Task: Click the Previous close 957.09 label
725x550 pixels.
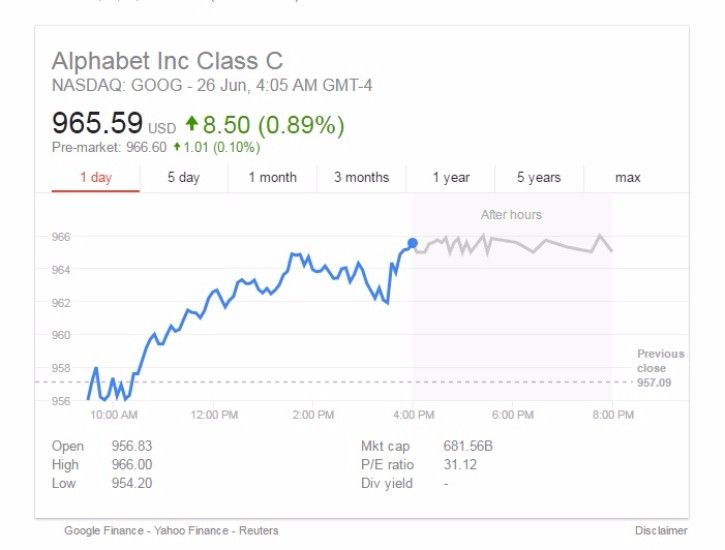Action: (660, 368)
